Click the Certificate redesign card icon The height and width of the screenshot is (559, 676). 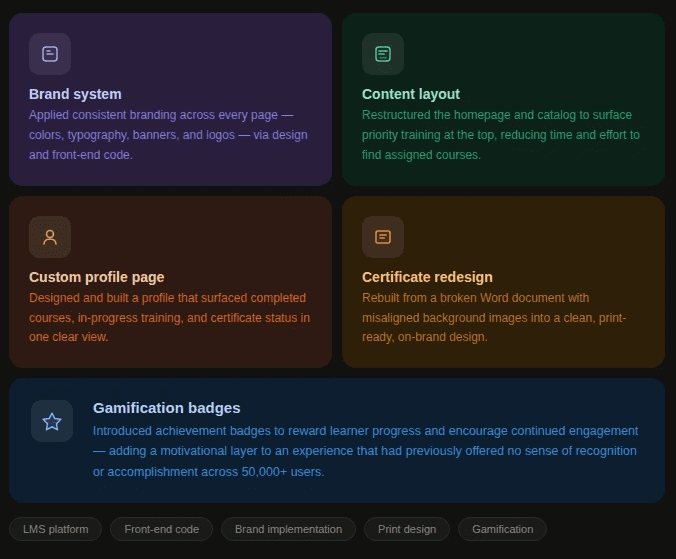[383, 237]
